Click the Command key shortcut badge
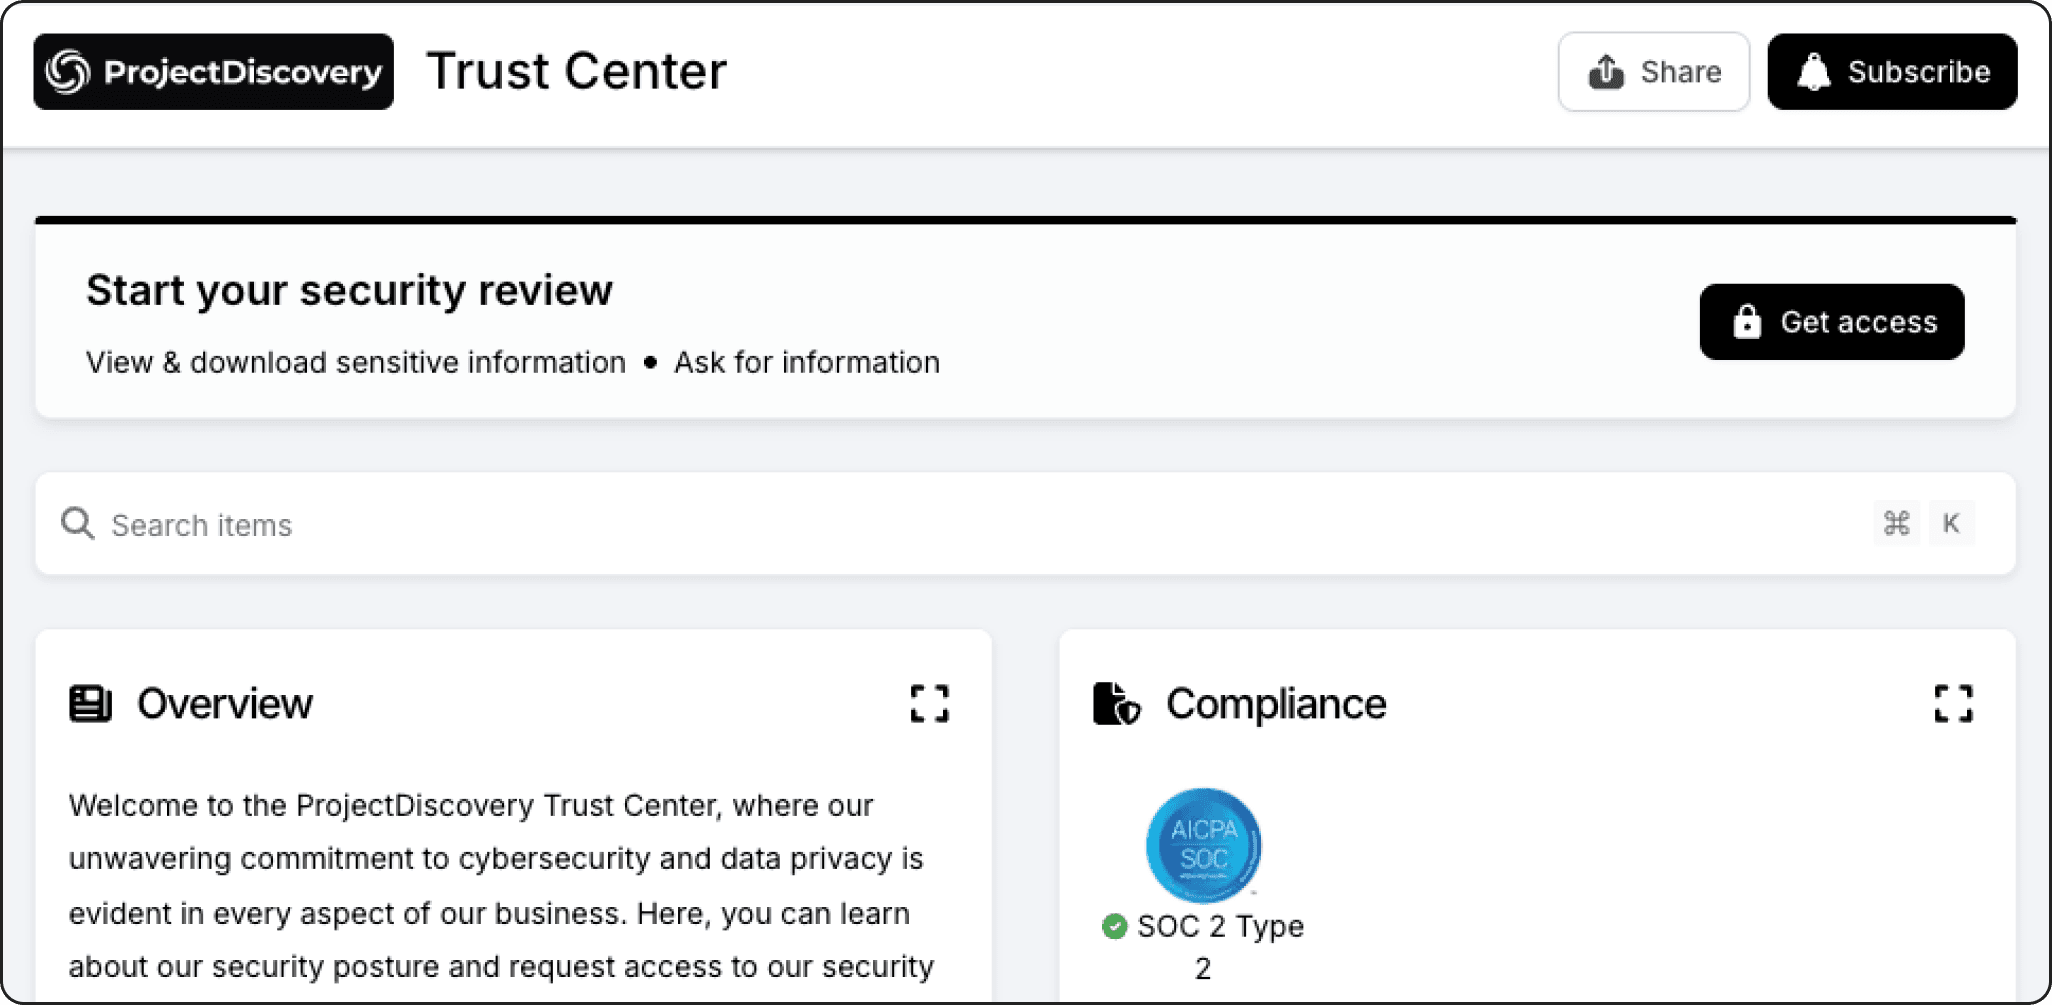 click(x=1896, y=523)
